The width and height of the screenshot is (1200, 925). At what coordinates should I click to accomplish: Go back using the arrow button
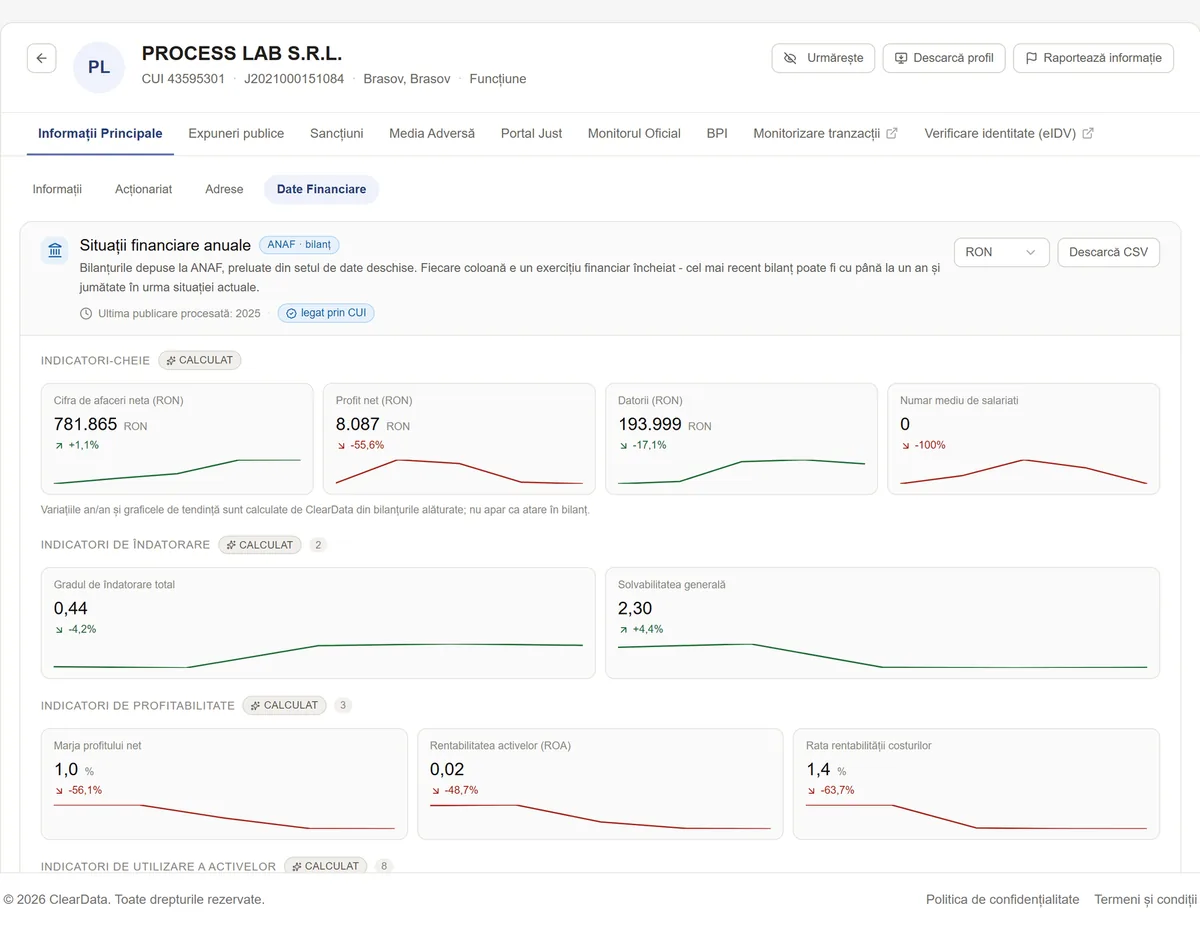tap(41, 58)
